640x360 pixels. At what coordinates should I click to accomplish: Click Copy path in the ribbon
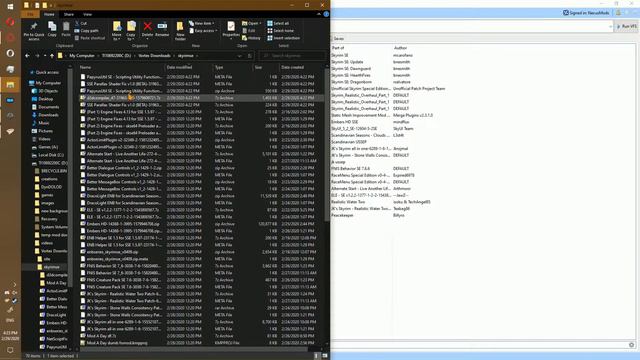(87, 31)
